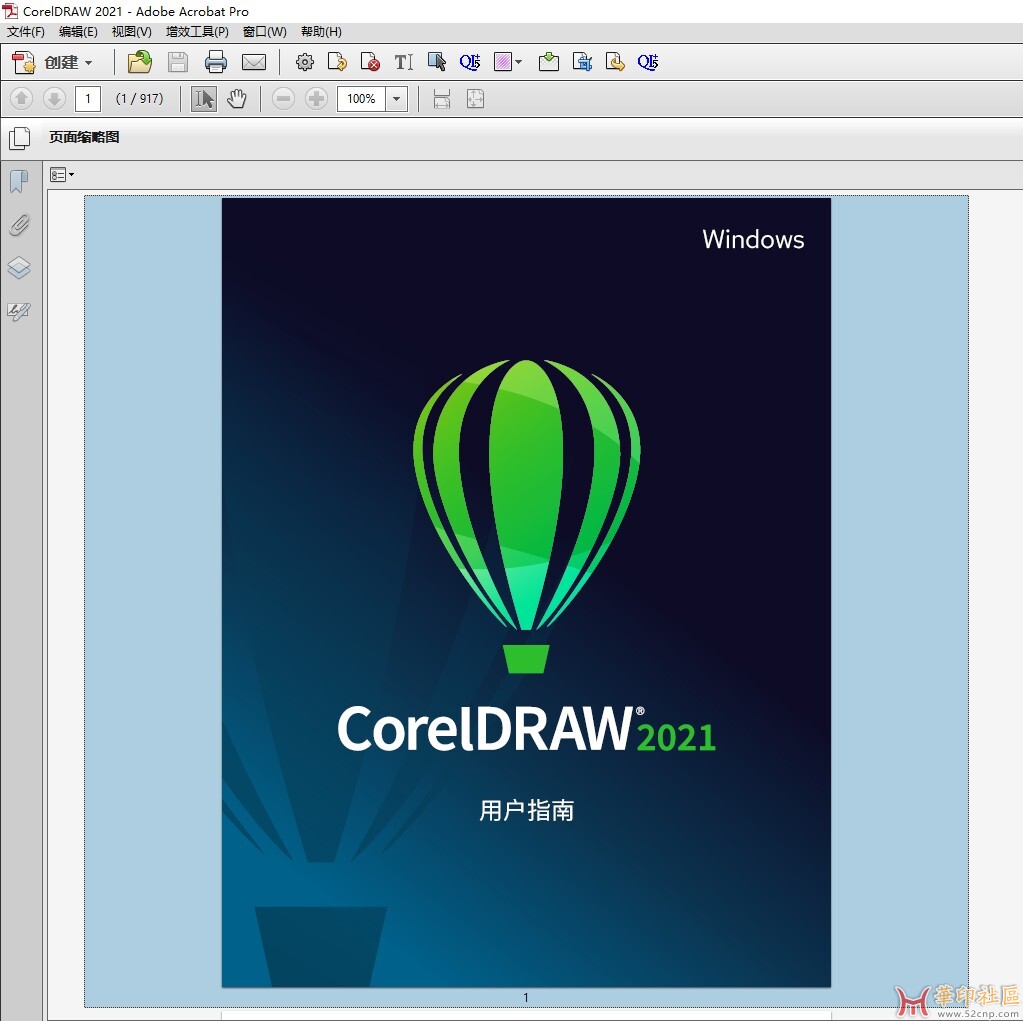
Task: Zoom out with the minus button
Action: pos(283,99)
